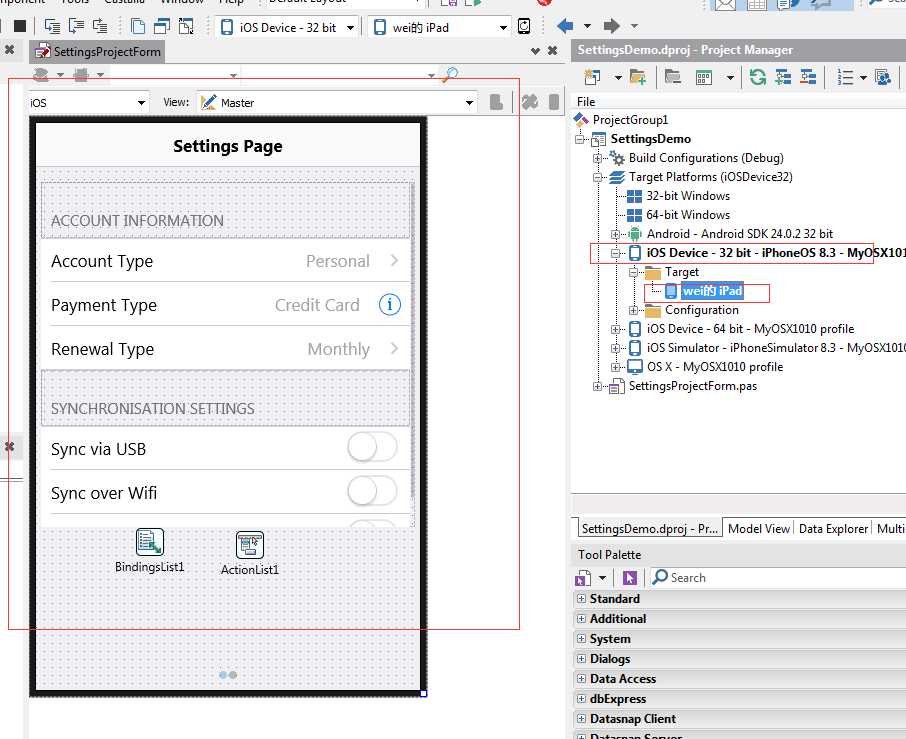The height and width of the screenshot is (739, 906).
Task: Click the numbered list Sort icon
Action: tap(845, 77)
